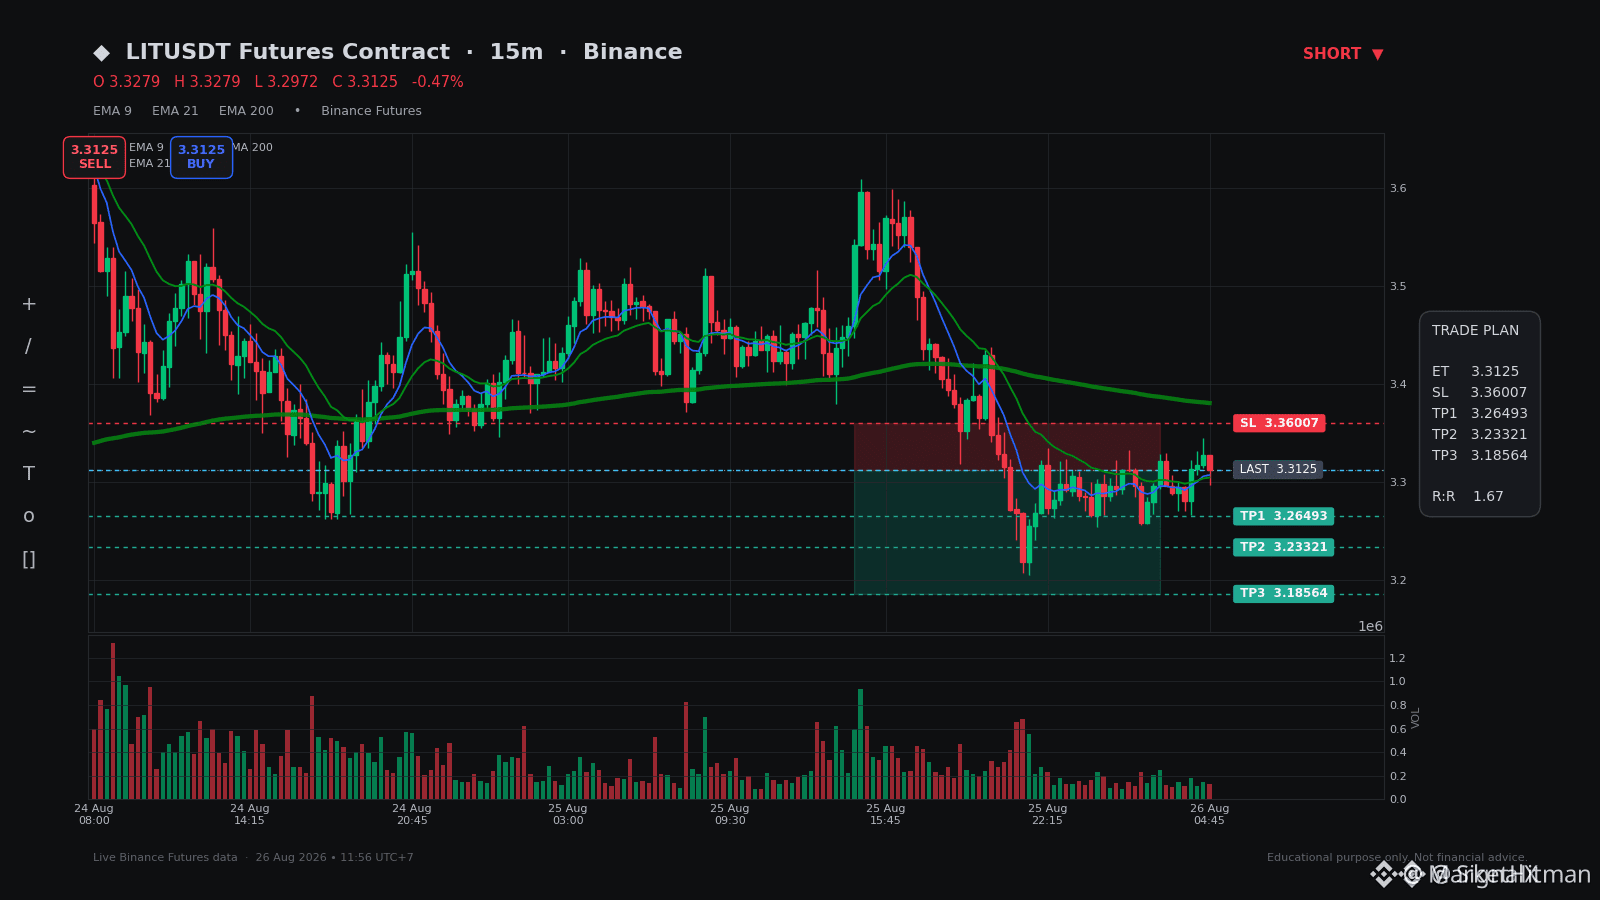Viewport: 1600px width, 900px height.
Task: Select the circle shape tool
Action: [29, 517]
